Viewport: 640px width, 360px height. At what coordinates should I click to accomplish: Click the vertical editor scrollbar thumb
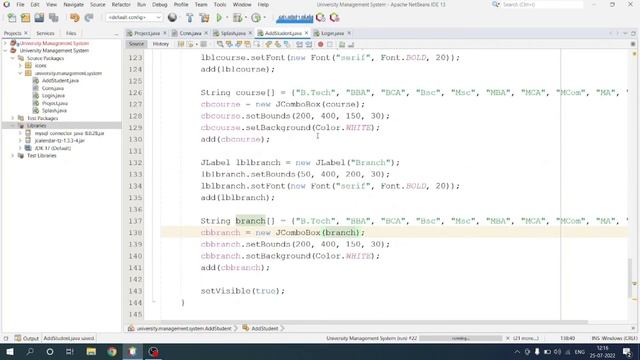(631, 278)
